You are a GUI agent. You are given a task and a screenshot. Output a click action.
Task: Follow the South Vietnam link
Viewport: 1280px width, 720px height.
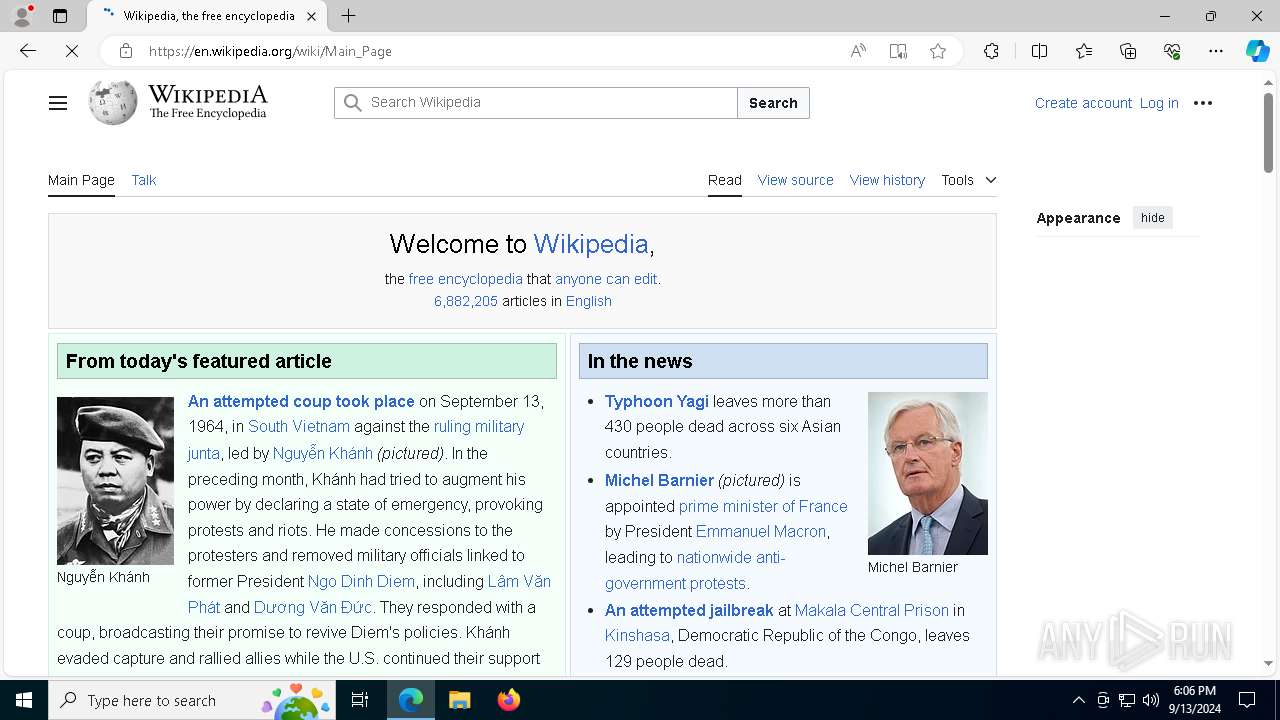point(299,426)
